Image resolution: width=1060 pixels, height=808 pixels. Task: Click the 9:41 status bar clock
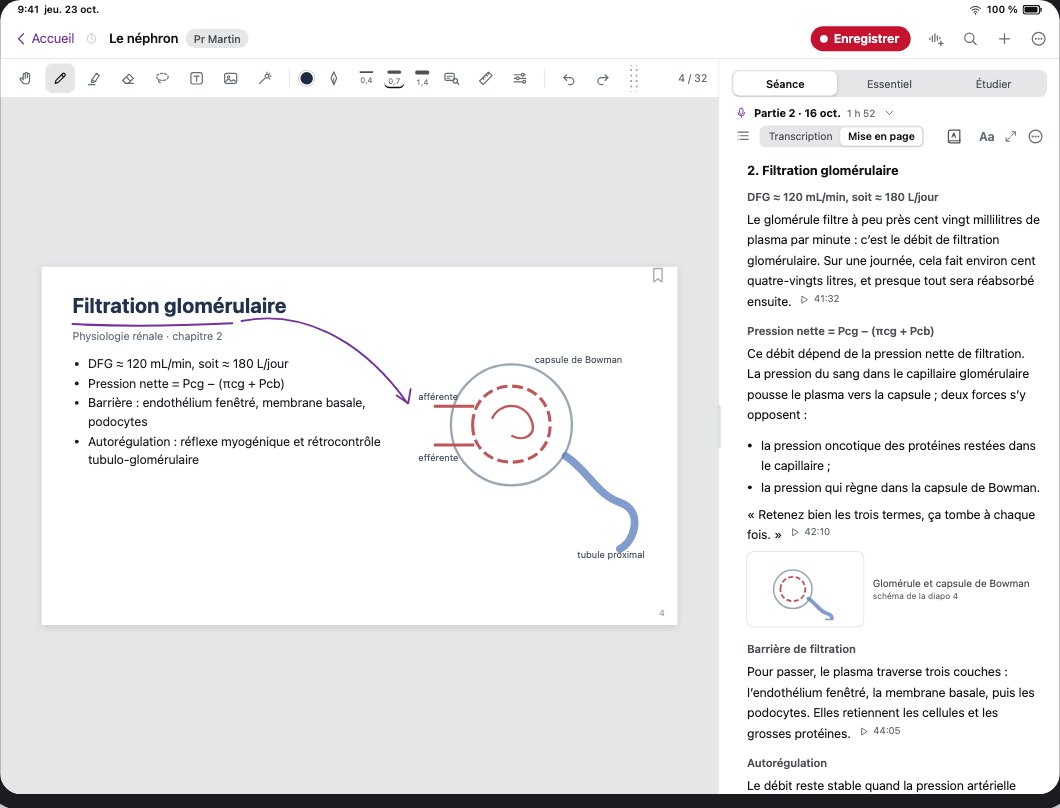click(x=29, y=9)
